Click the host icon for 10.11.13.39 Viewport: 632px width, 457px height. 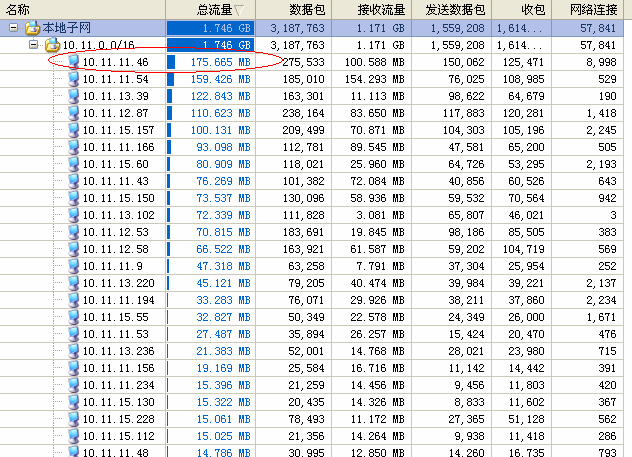73,96
